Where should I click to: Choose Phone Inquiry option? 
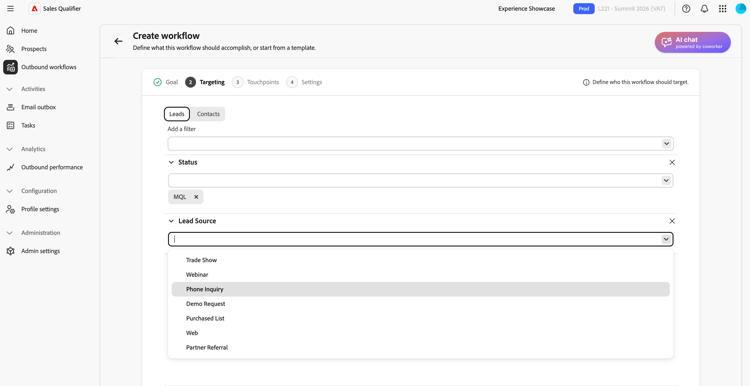420,289
